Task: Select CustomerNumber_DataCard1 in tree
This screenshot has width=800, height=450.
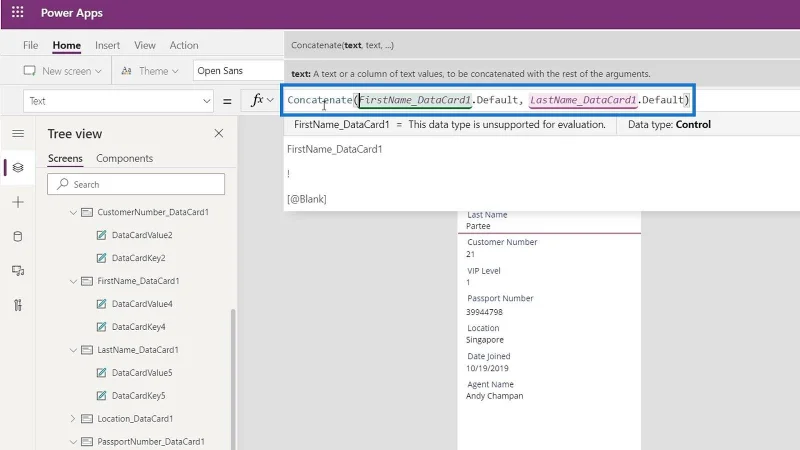Action: [153, 212]
